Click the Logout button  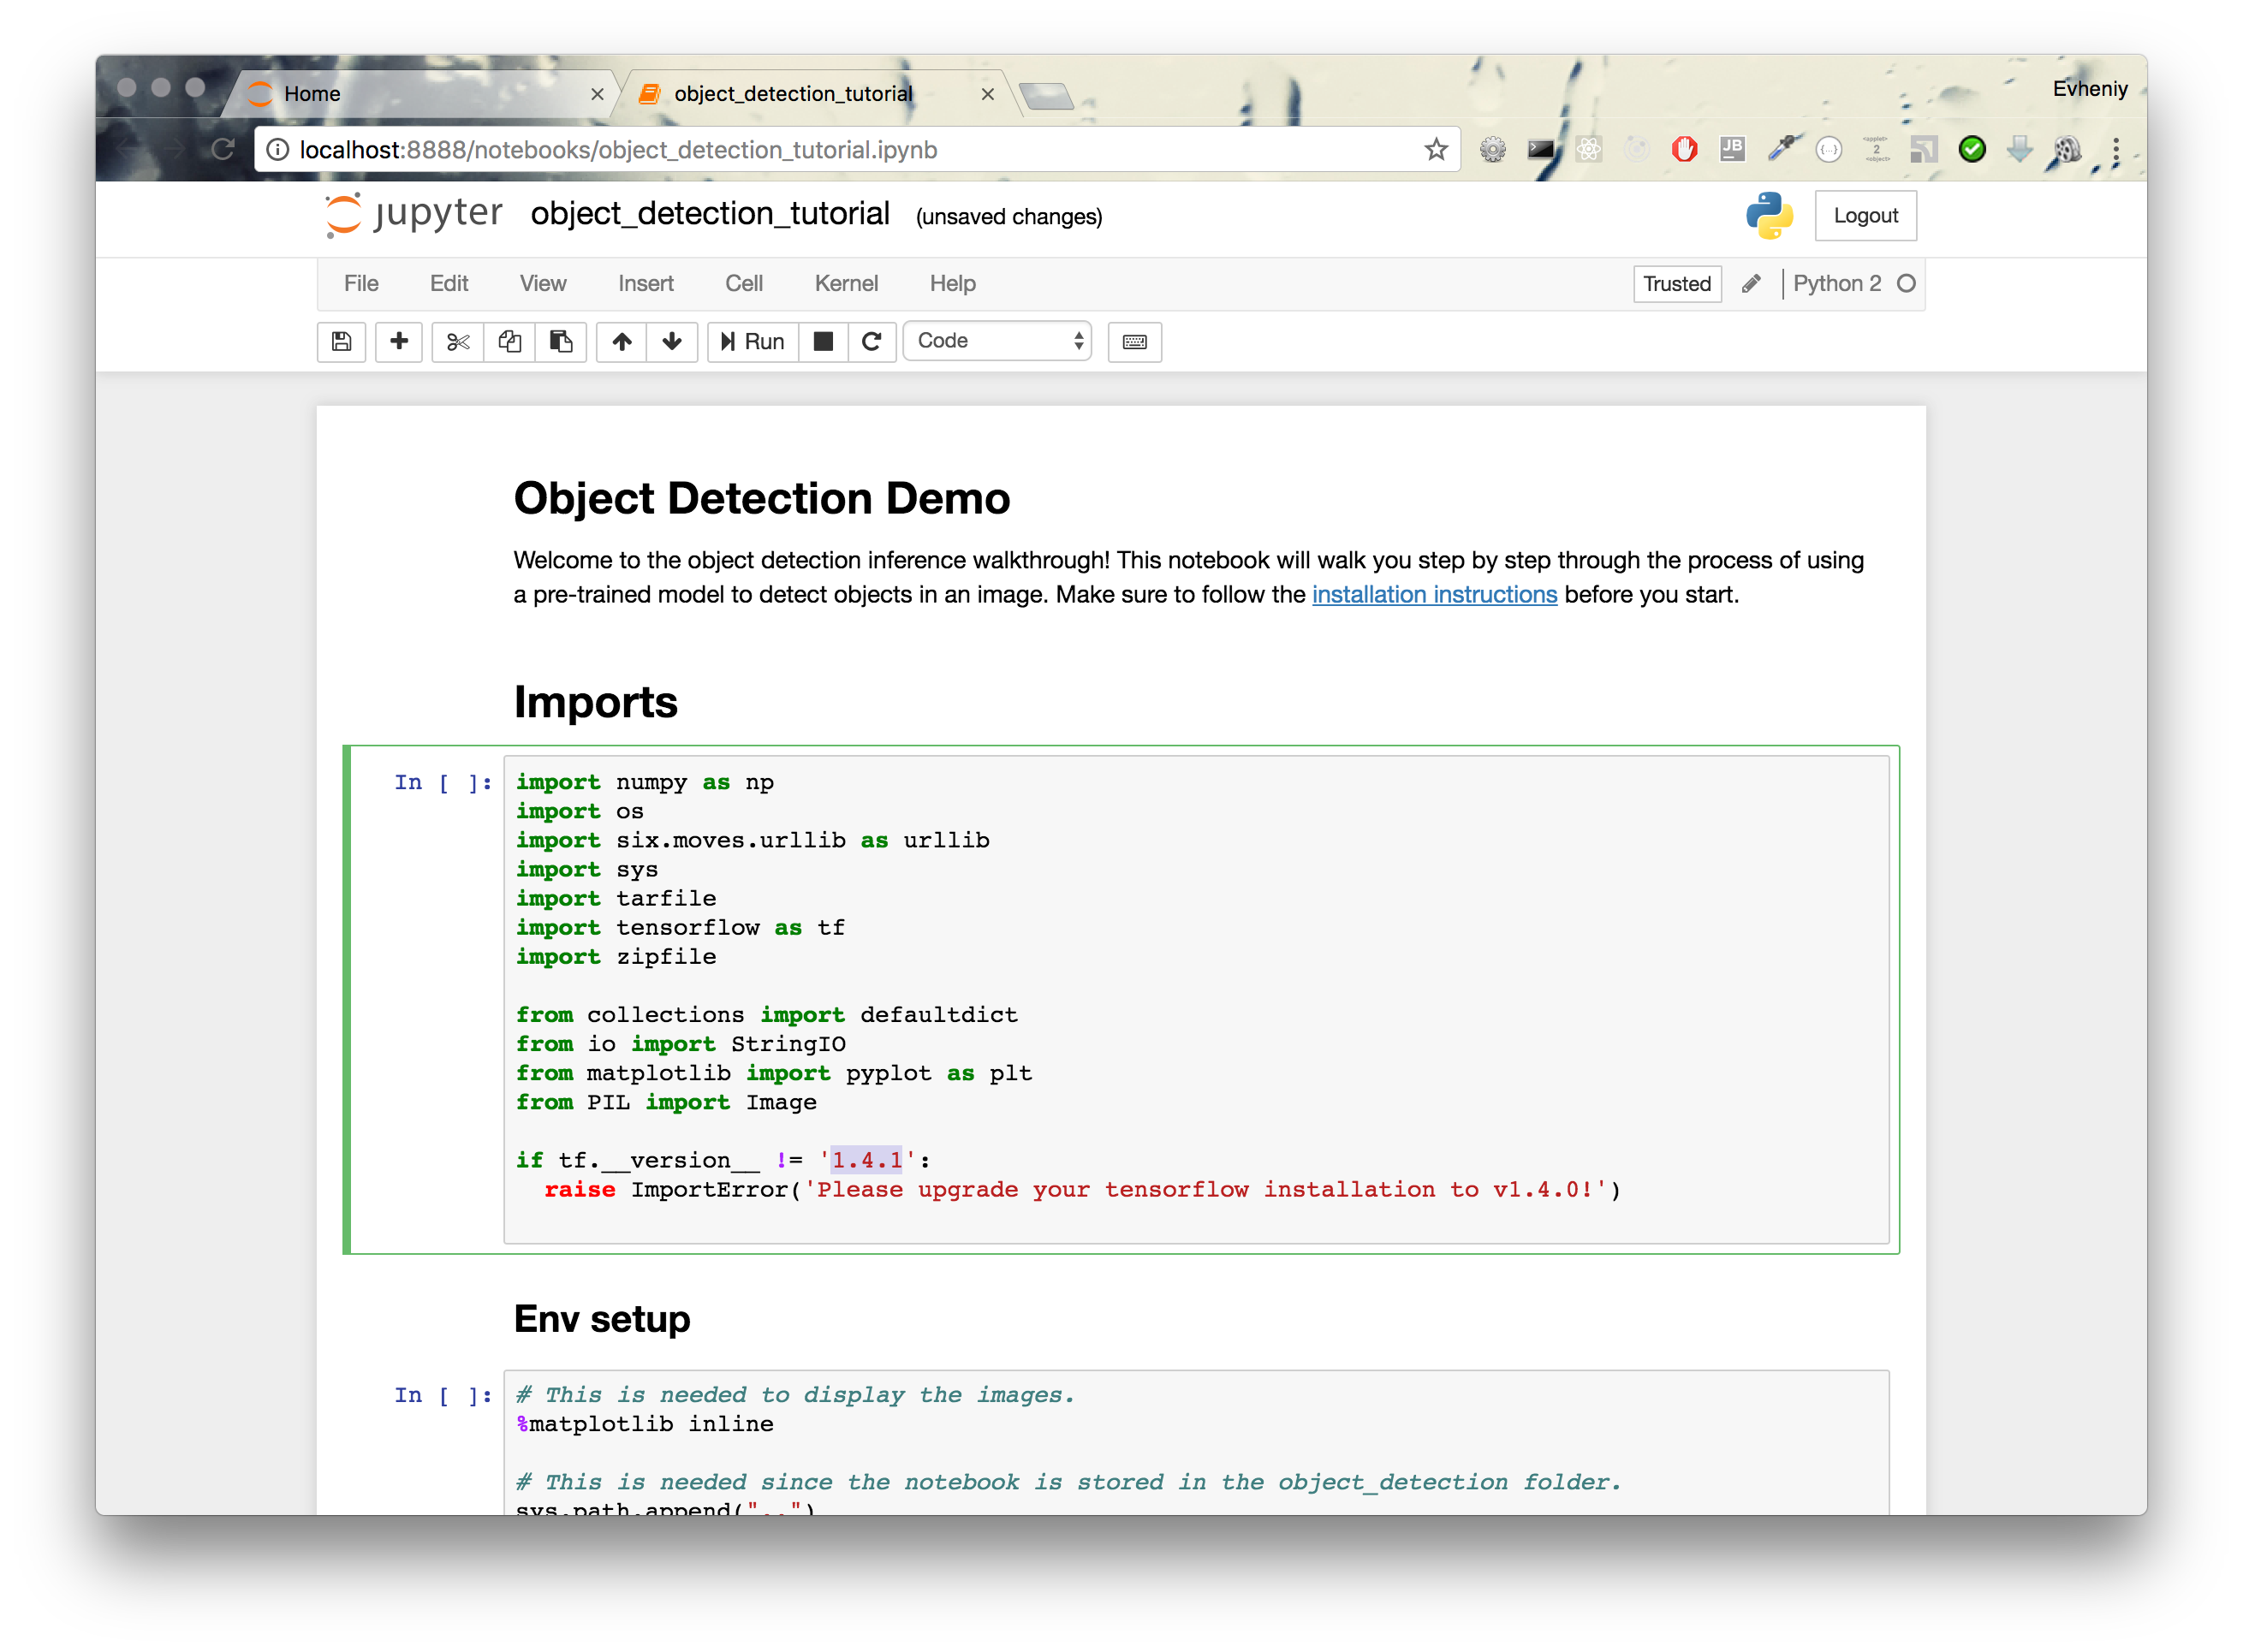click(x=1865, y=216)
